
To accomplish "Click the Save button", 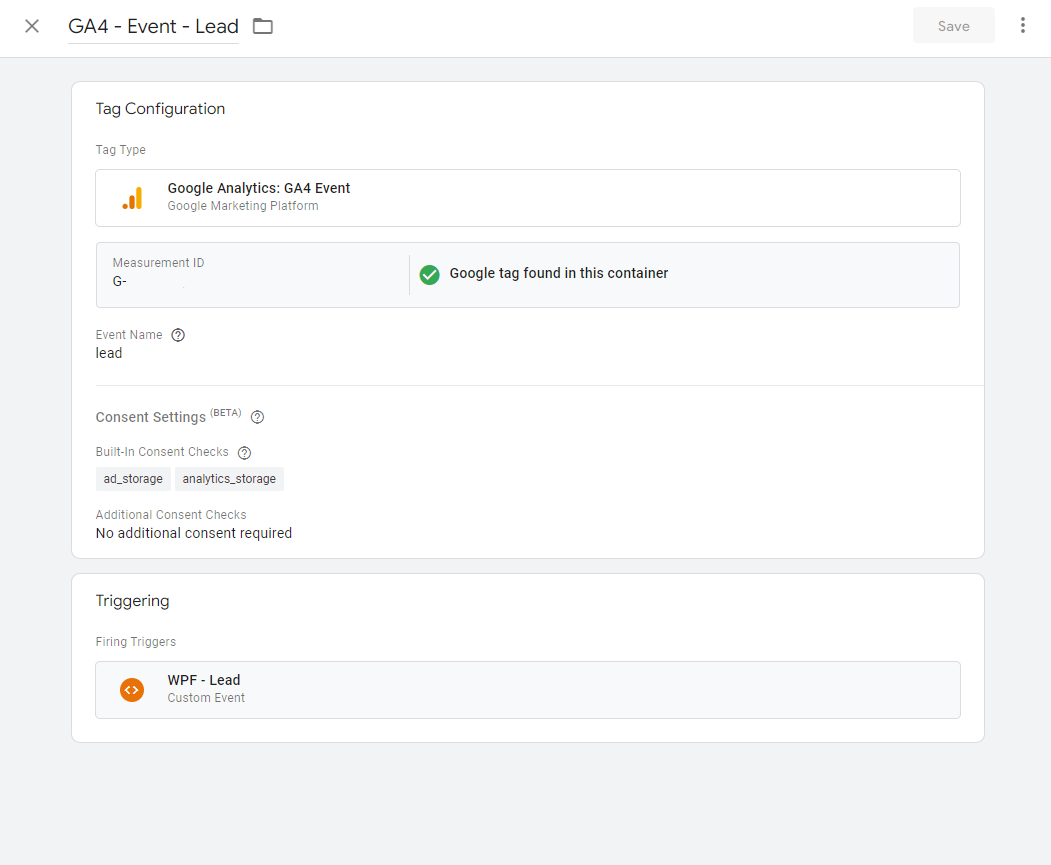I will pos(953,26).
